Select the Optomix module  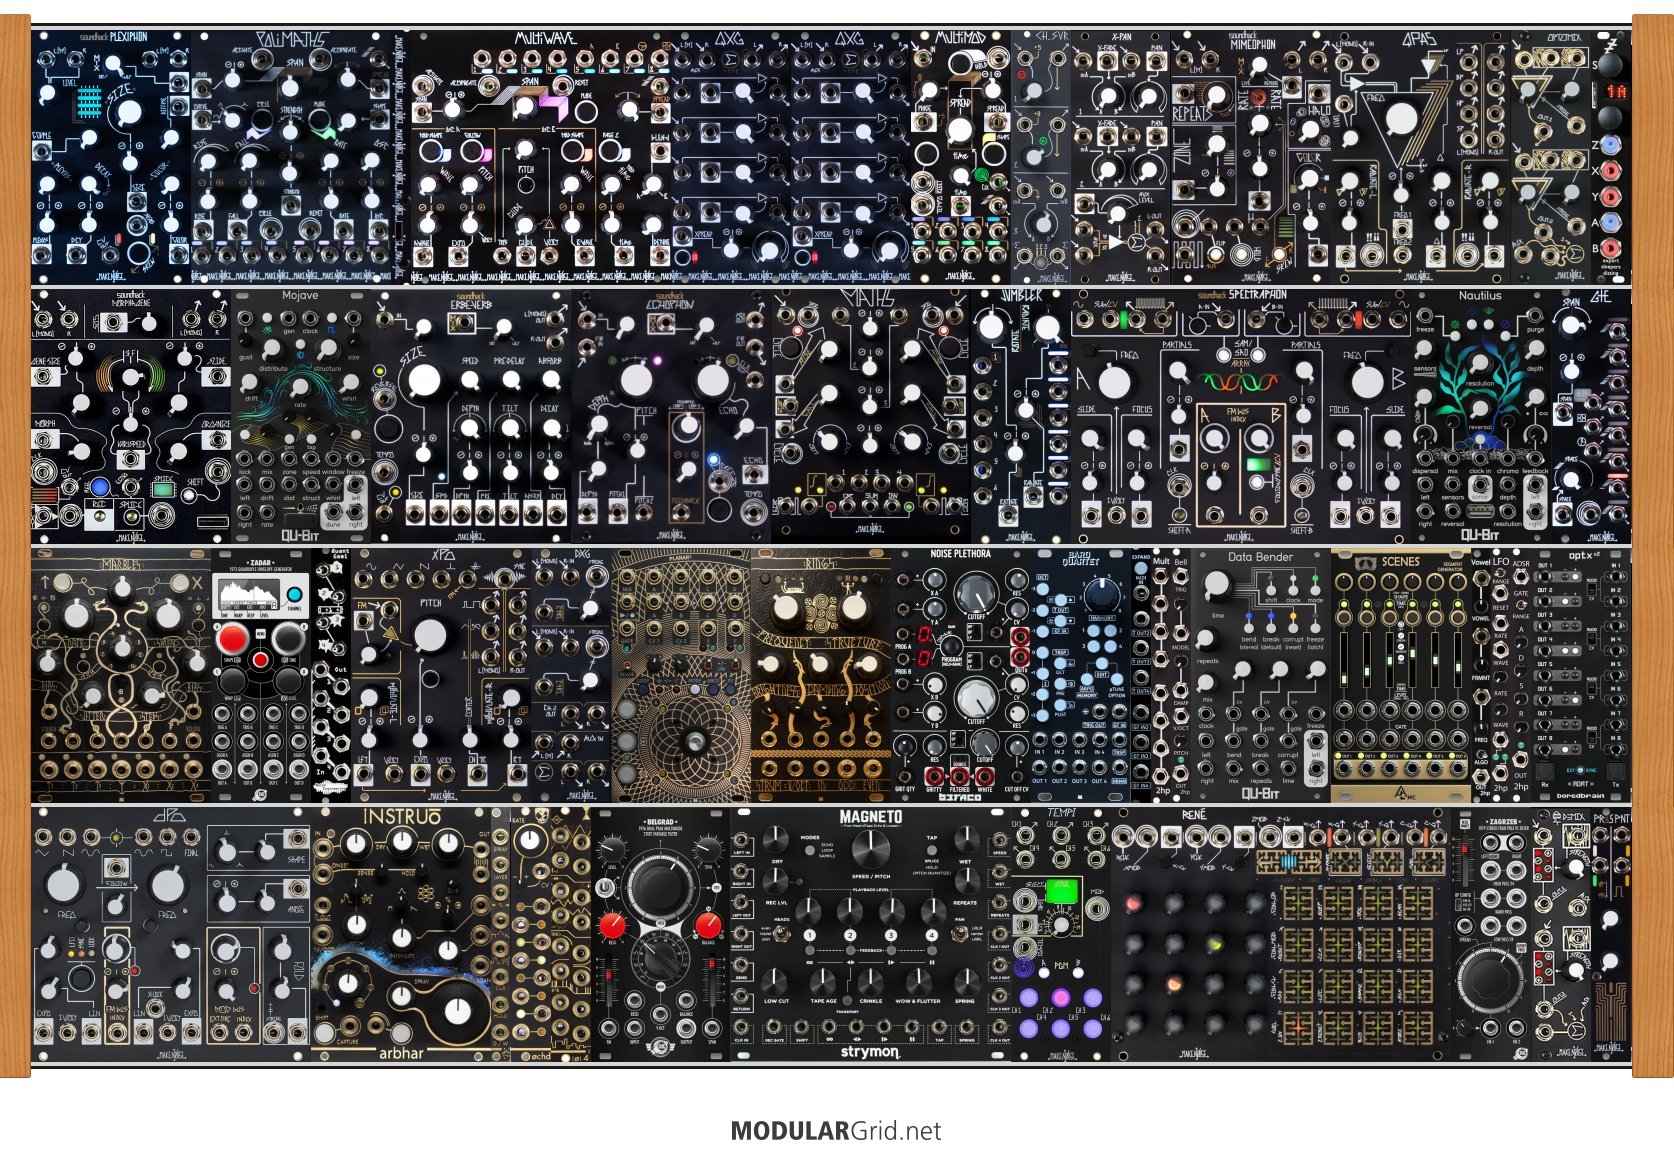[x=1551, y=157]
